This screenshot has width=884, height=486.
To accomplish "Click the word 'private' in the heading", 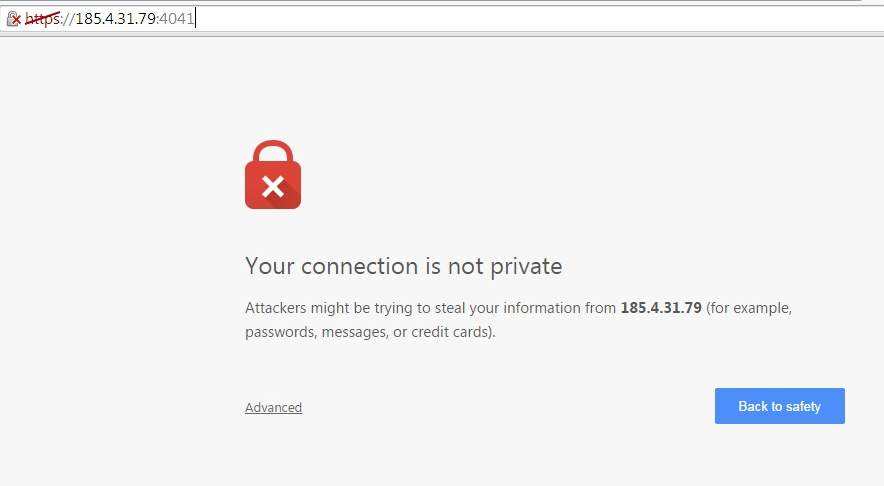I will point(526,267).
